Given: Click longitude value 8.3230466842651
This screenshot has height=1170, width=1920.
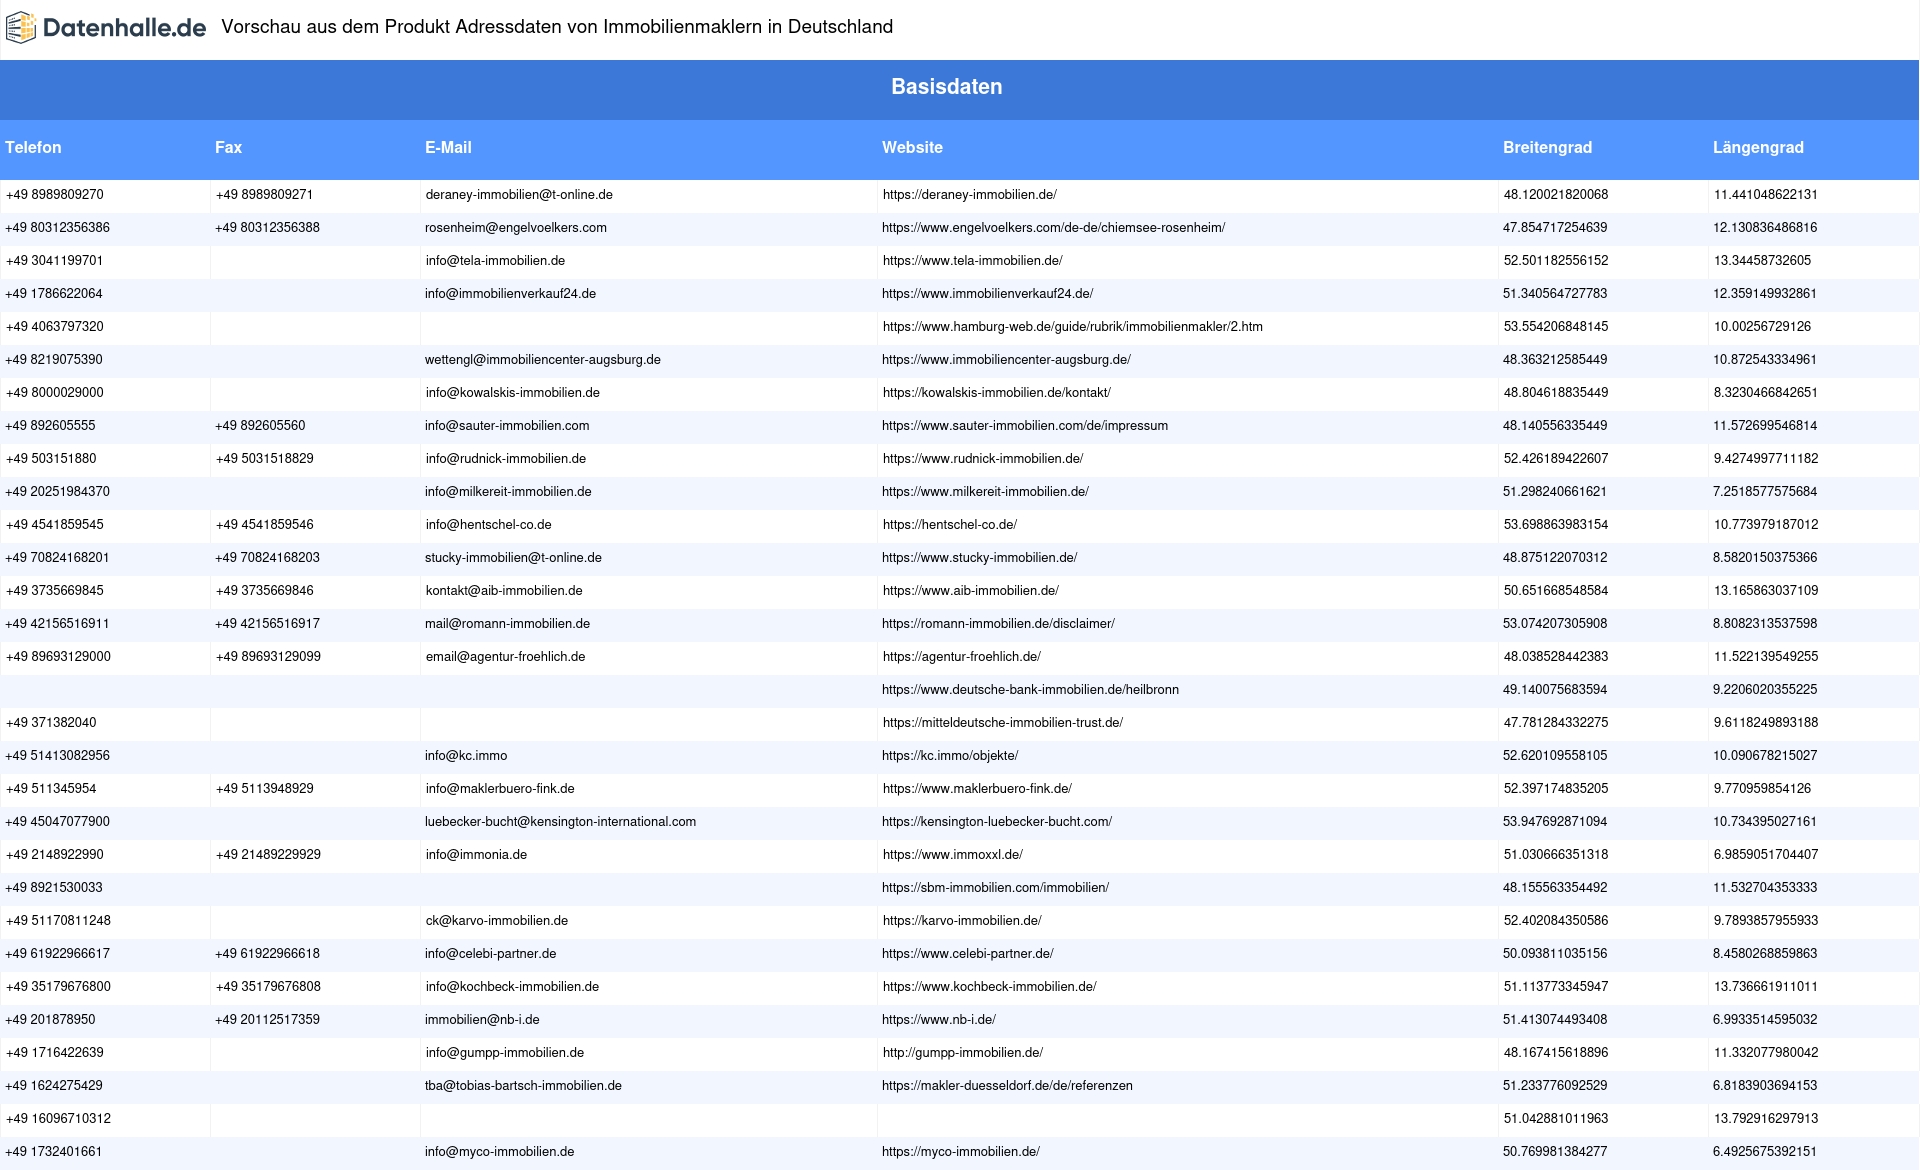Looking at the screenshot, I should pyautogui.click(x=1766, y=393).
